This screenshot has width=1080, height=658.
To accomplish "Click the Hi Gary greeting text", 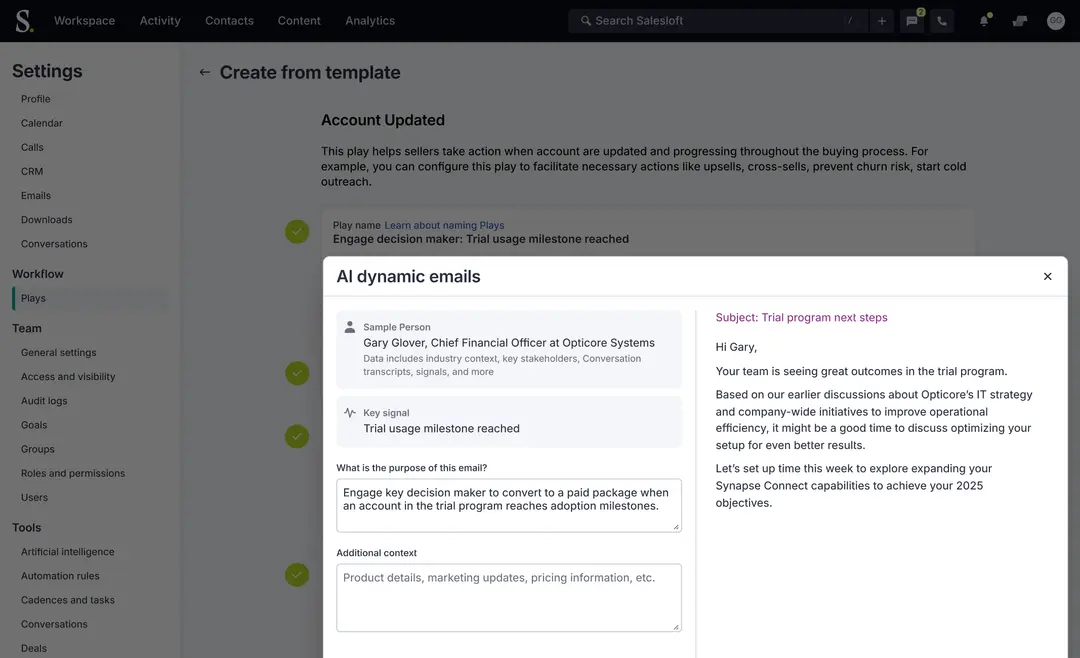I will pyautogui.click(x=736, y=347).
